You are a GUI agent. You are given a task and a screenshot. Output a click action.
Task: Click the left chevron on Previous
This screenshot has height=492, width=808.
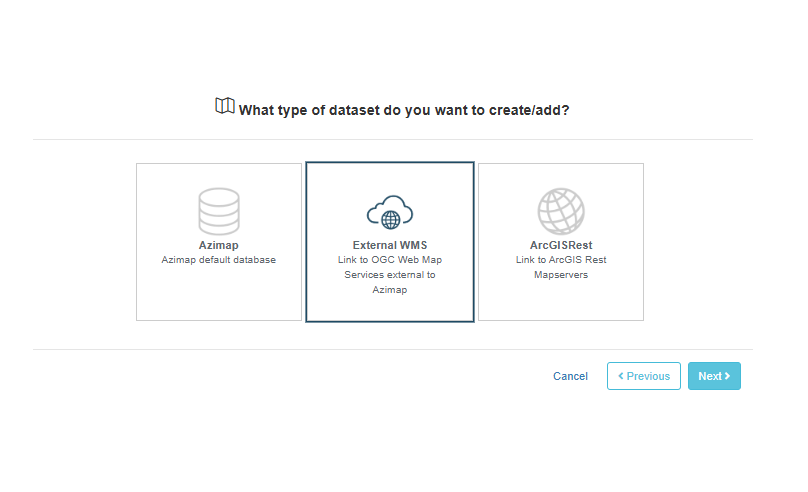(621, 376)
